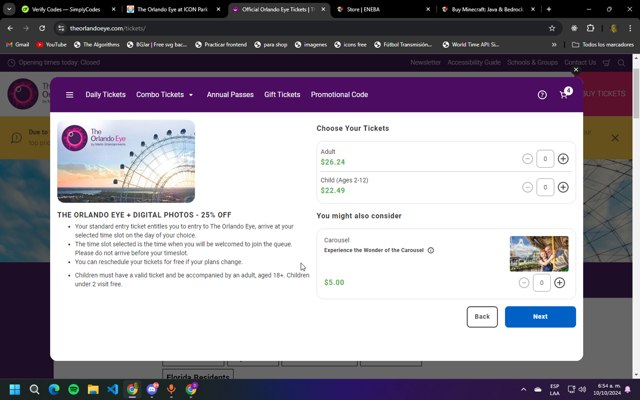Click the Adult quantity input field

tap(545, 159)
